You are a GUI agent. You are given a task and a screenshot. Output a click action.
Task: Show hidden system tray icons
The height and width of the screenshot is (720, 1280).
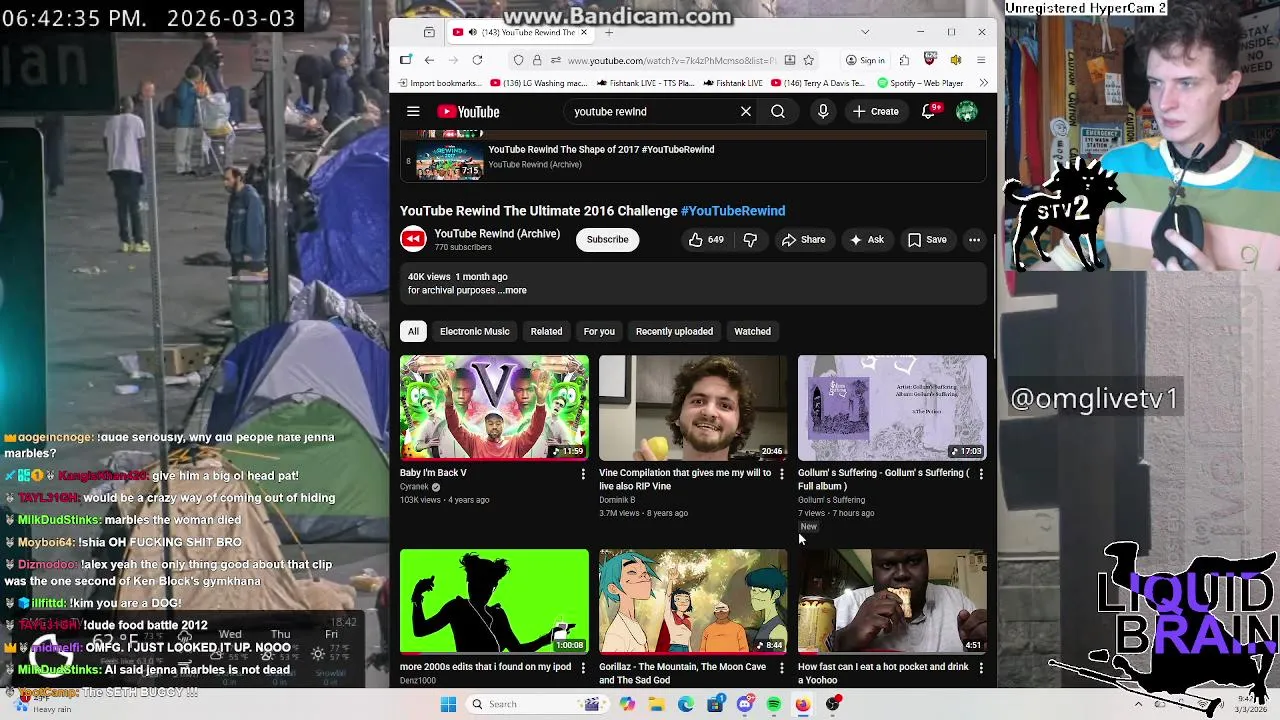click(1138, 704)
